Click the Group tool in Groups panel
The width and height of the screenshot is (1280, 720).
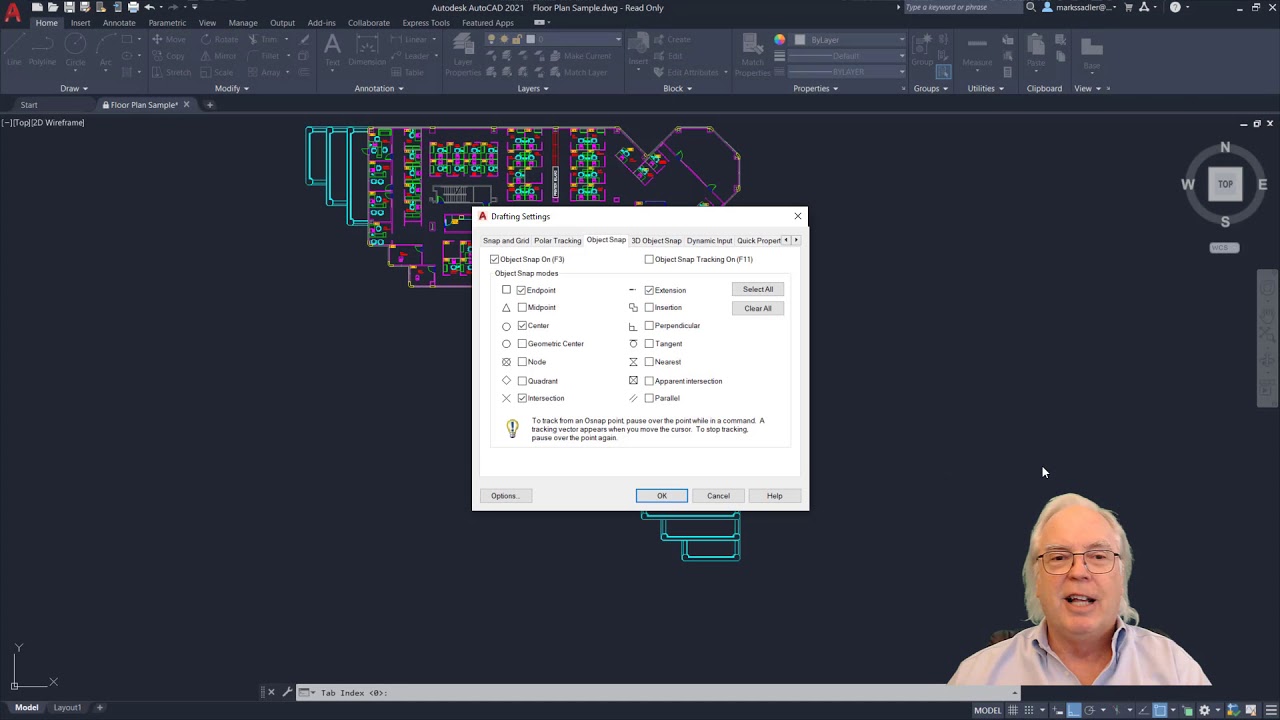(922, 50)
